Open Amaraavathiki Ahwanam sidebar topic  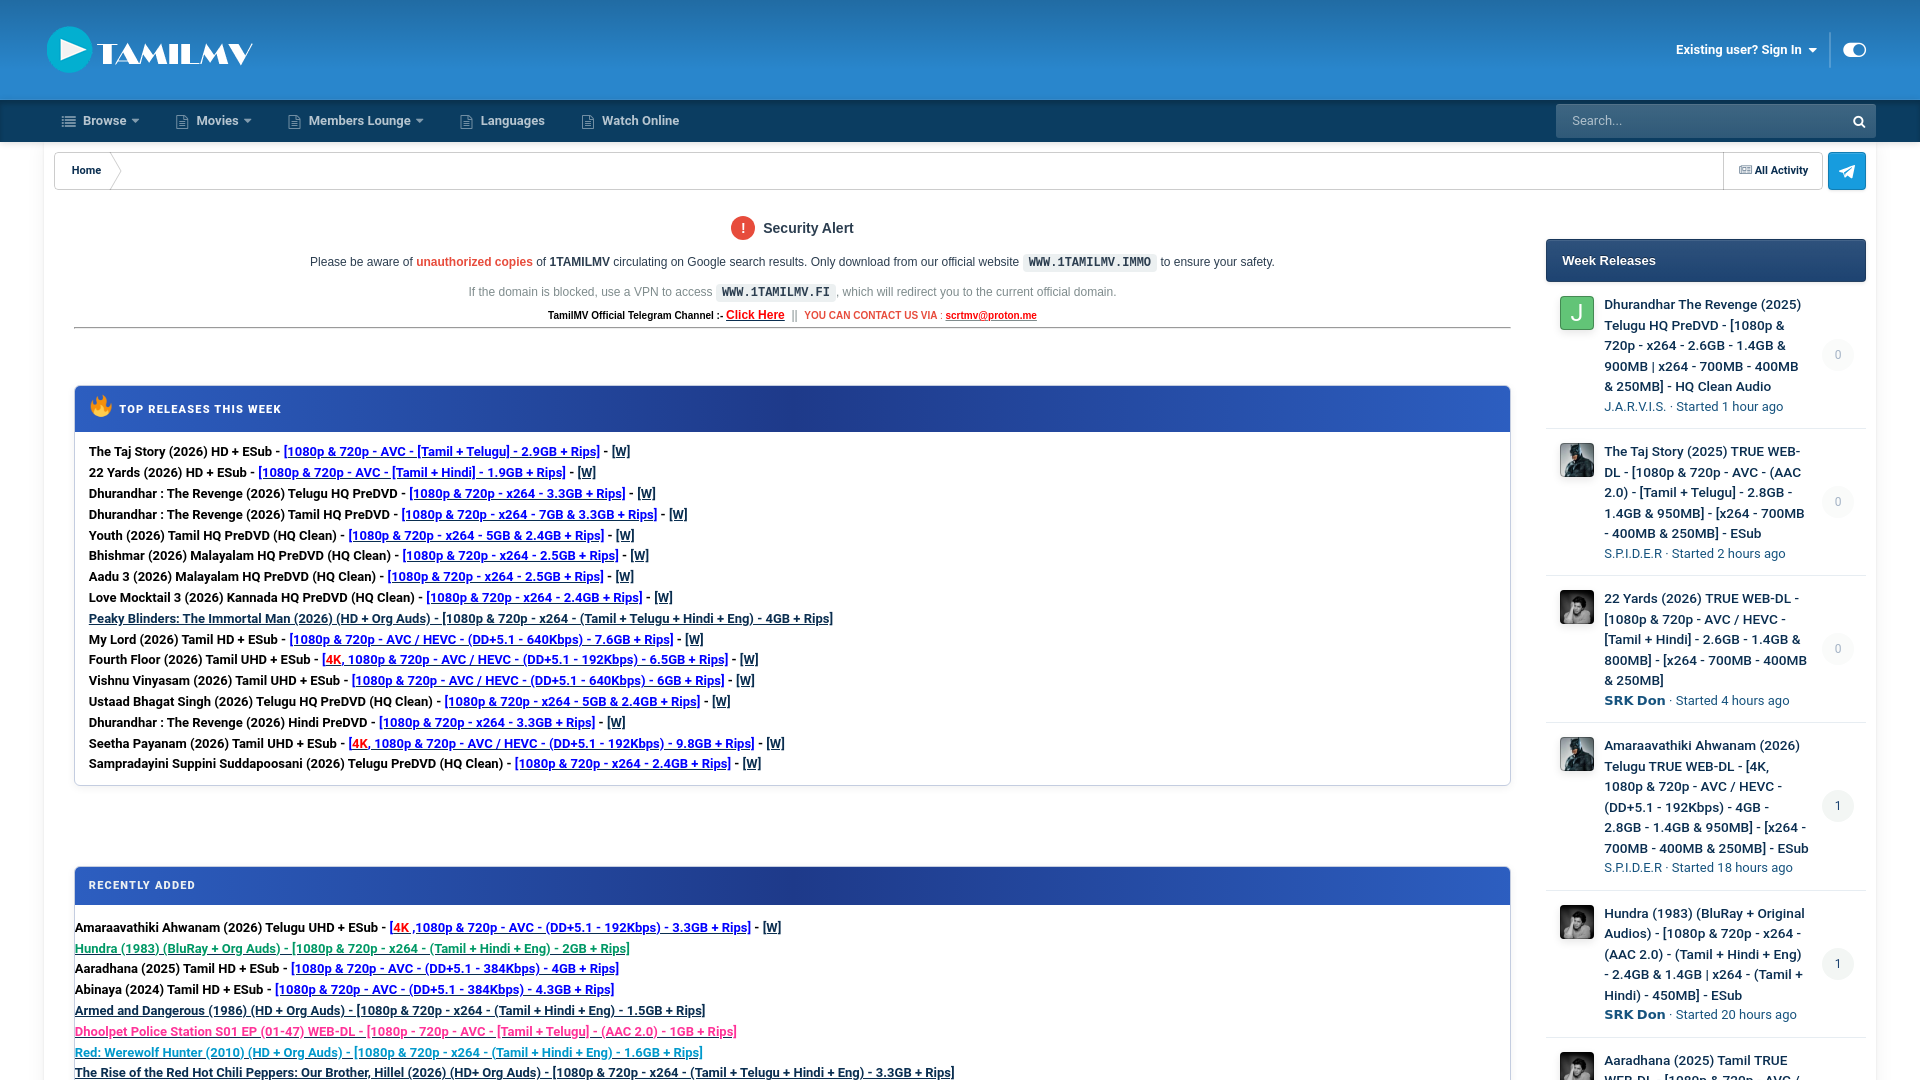click(1706, 797)
